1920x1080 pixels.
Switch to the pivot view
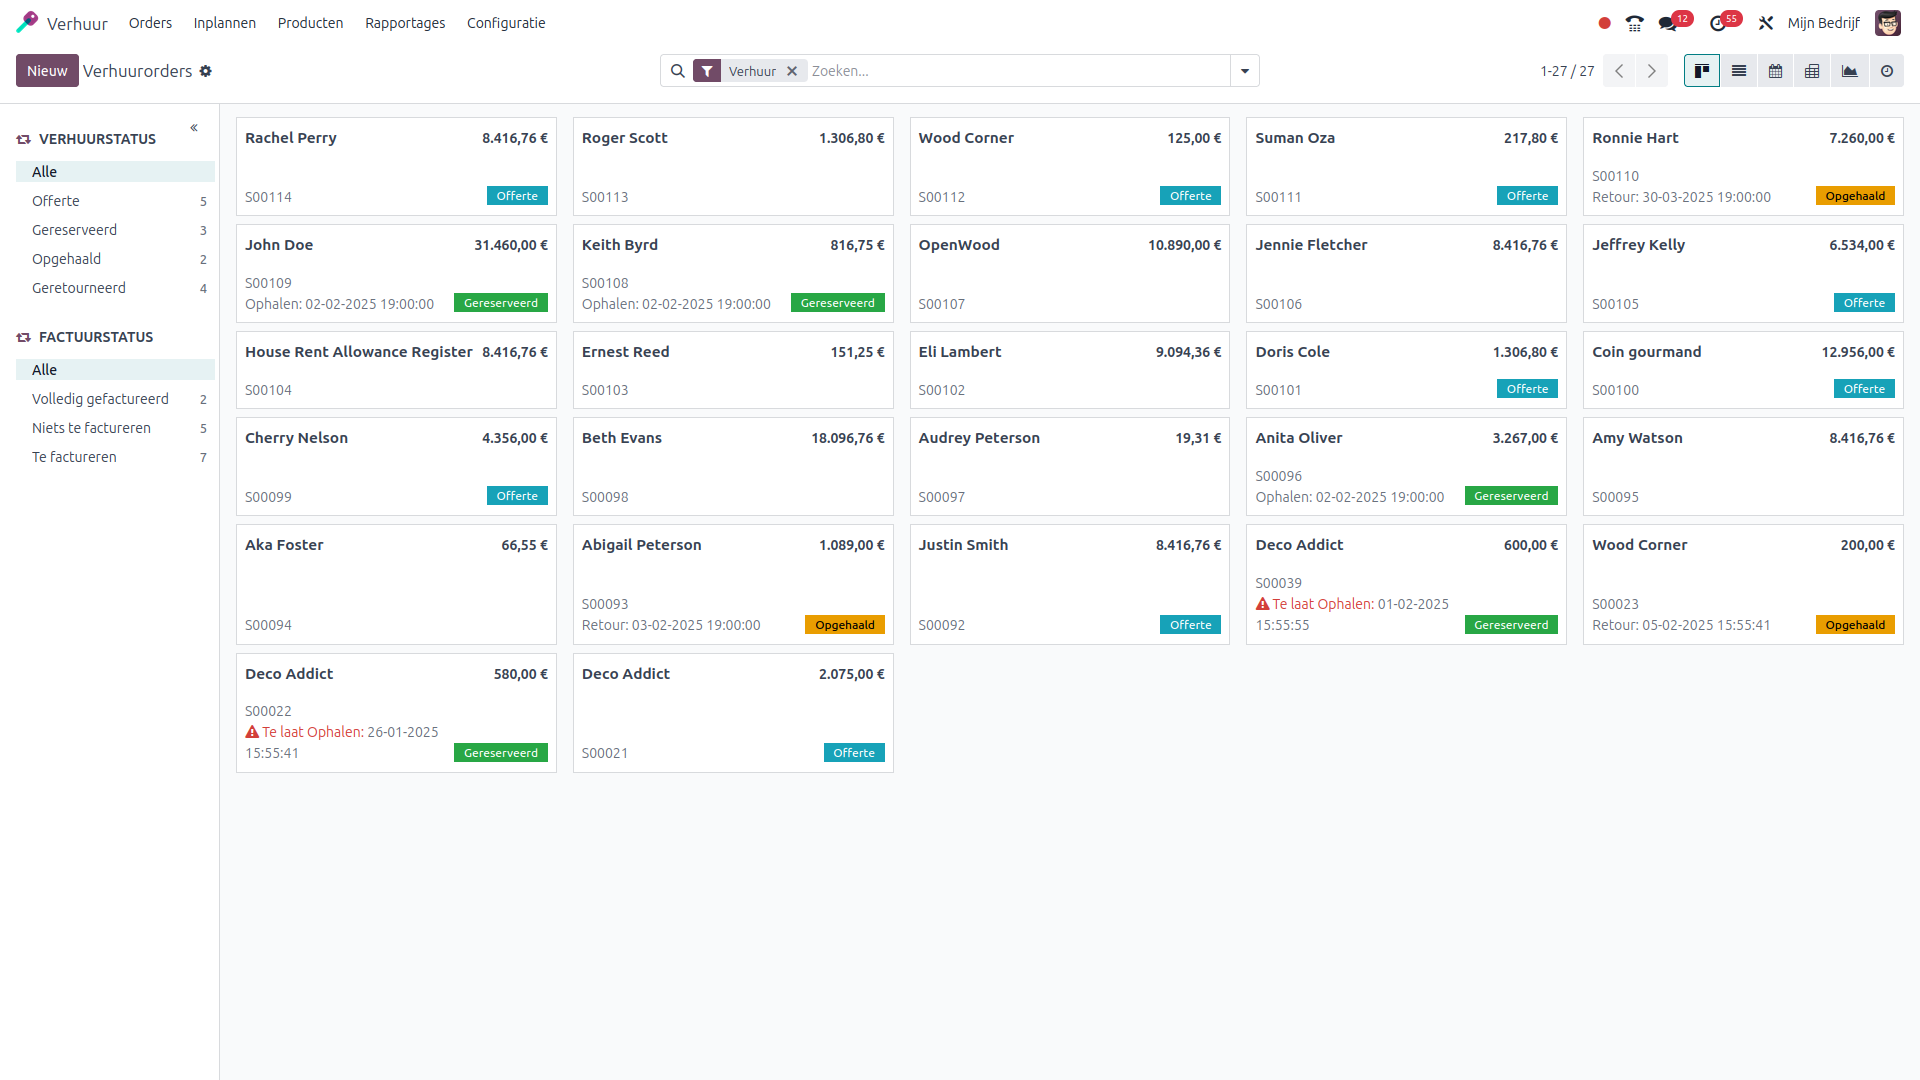(x=1812, y=71)
